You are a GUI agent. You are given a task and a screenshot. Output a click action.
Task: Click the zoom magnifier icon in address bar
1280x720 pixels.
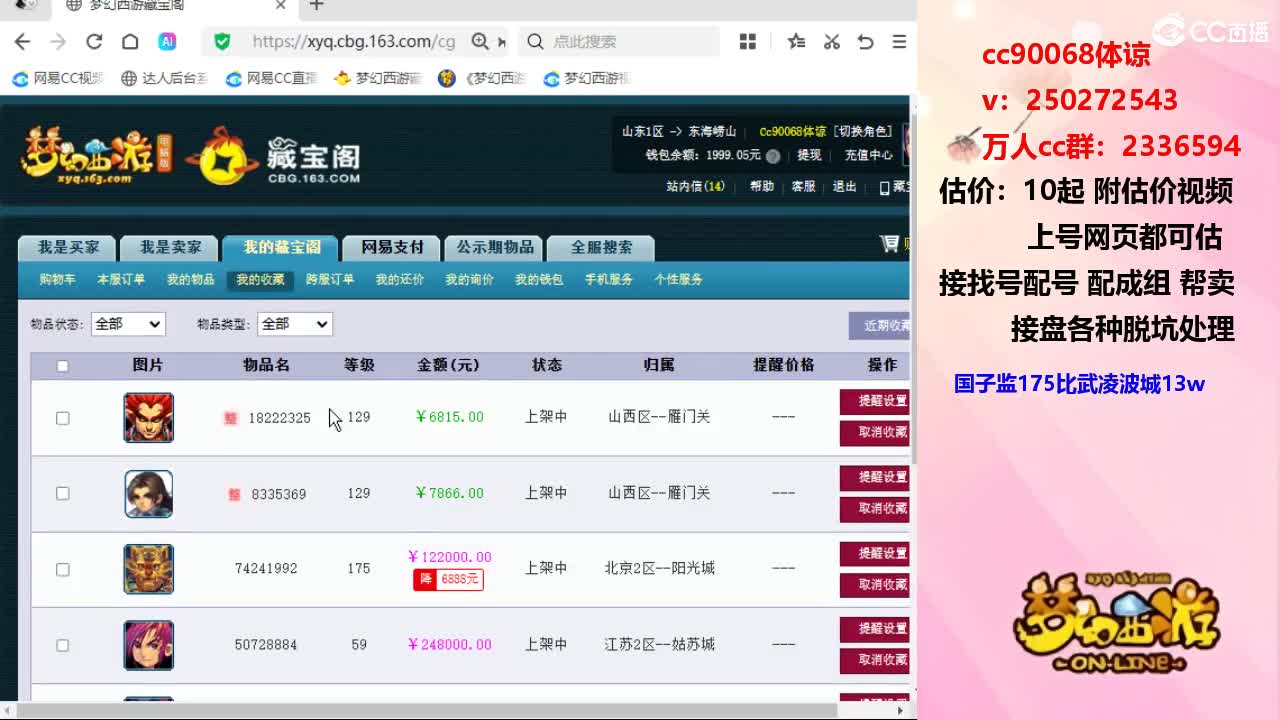[x=480, y=41]
